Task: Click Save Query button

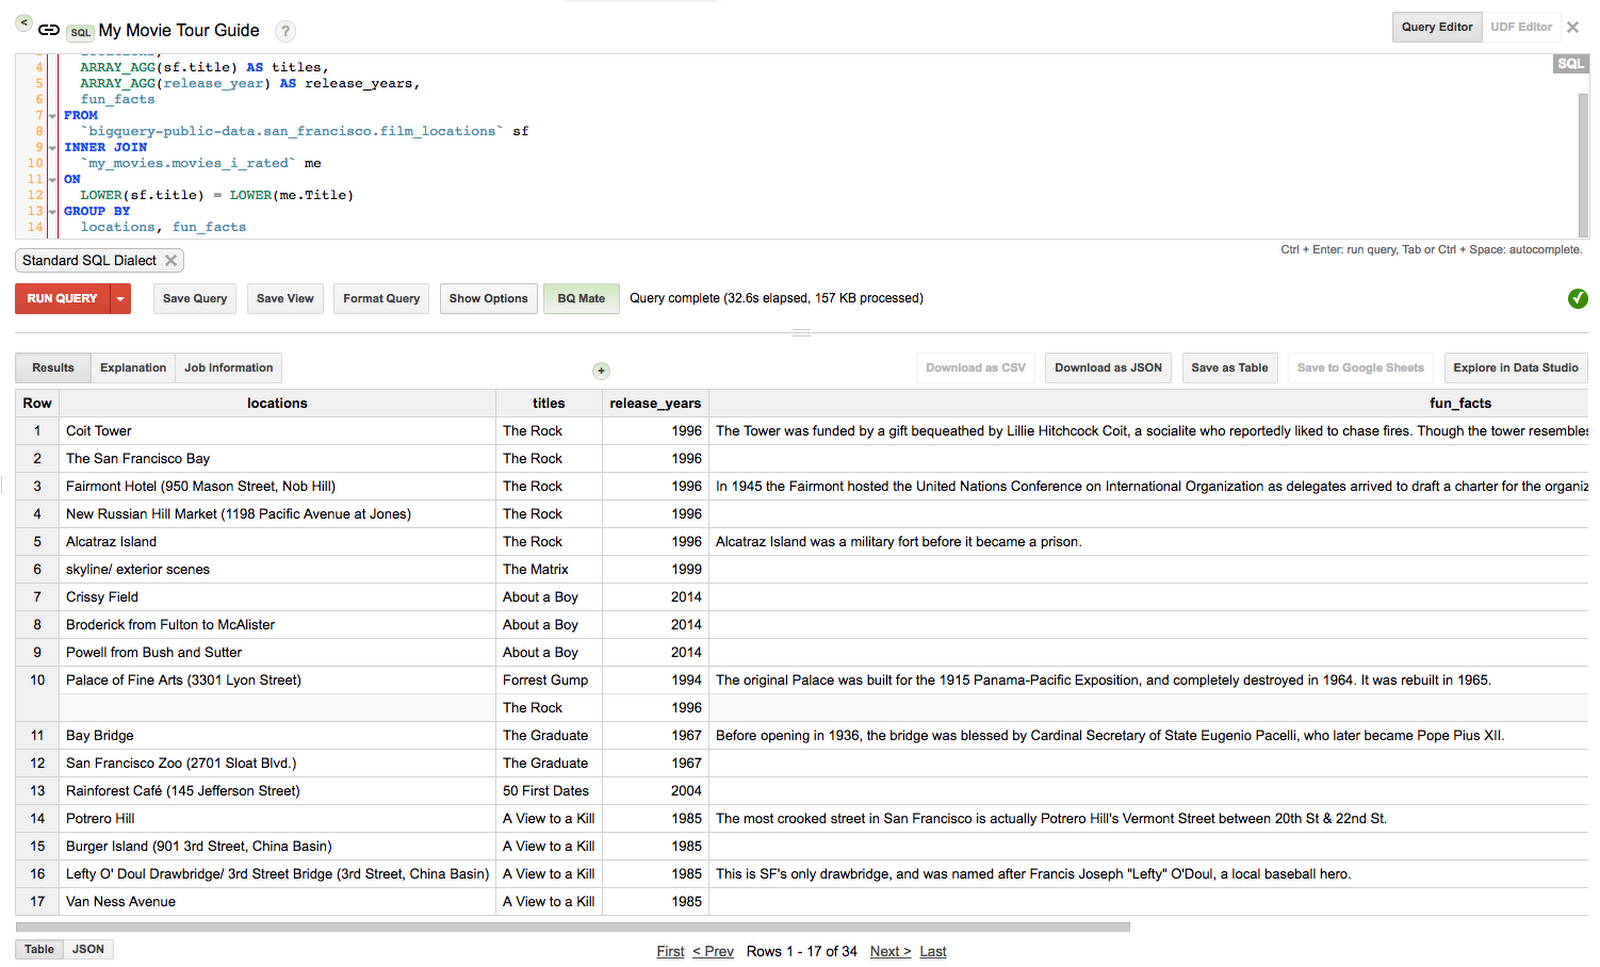Action: point(195,298)
